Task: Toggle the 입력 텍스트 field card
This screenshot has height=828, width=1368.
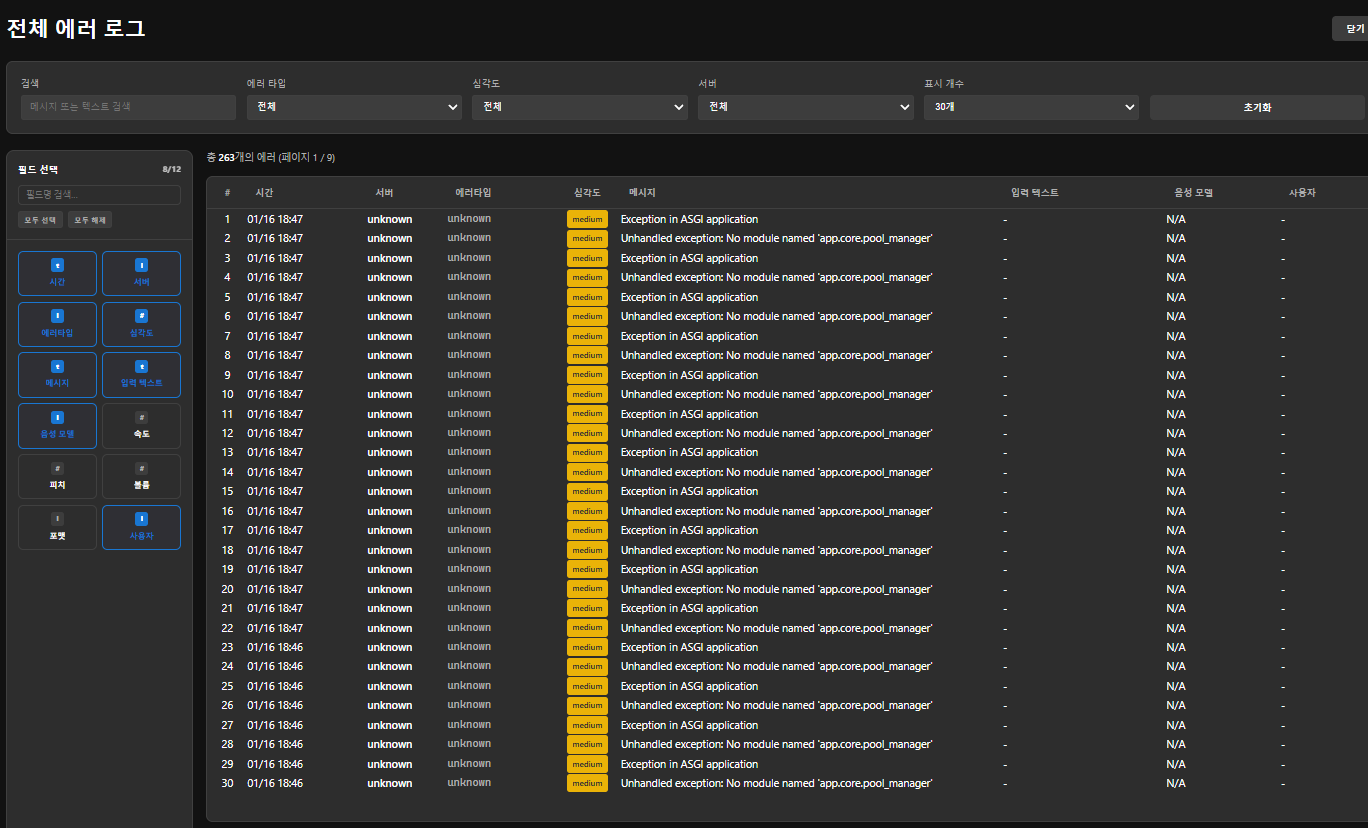Action: (141, 374)
